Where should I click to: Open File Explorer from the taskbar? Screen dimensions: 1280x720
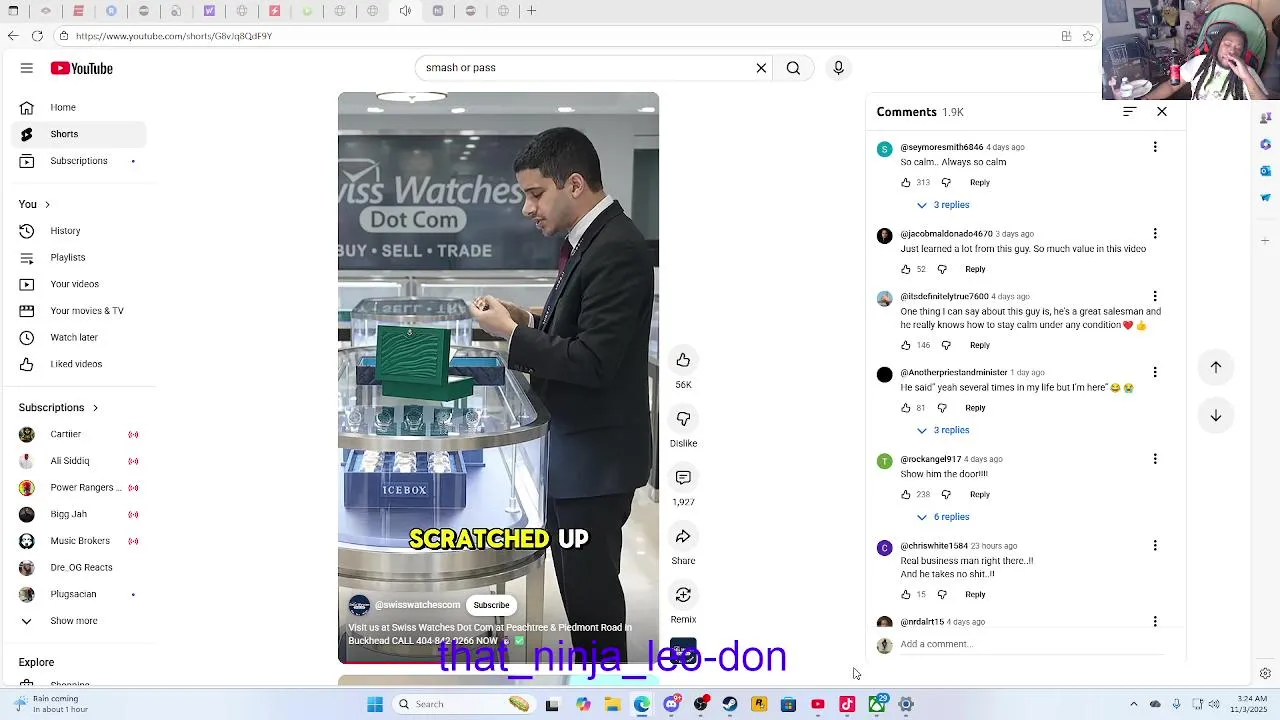(x=612, y=704)
